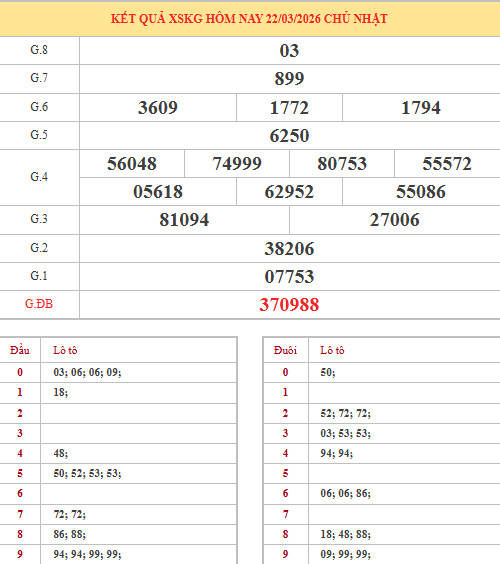Select the Đuôi row "09; 99; 99;"
Image resolution: width=500 pixels, height=564 pixels.
click(345, 554)
